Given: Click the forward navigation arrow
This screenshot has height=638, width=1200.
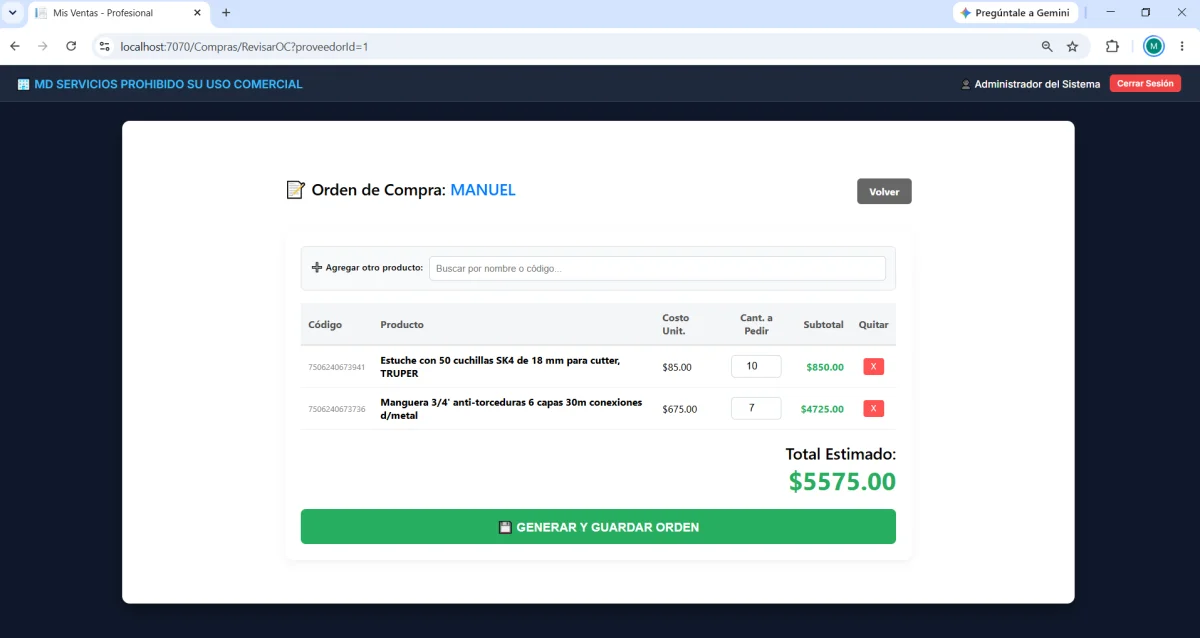Looking at the screenshot, I should (x=43, y=46).
